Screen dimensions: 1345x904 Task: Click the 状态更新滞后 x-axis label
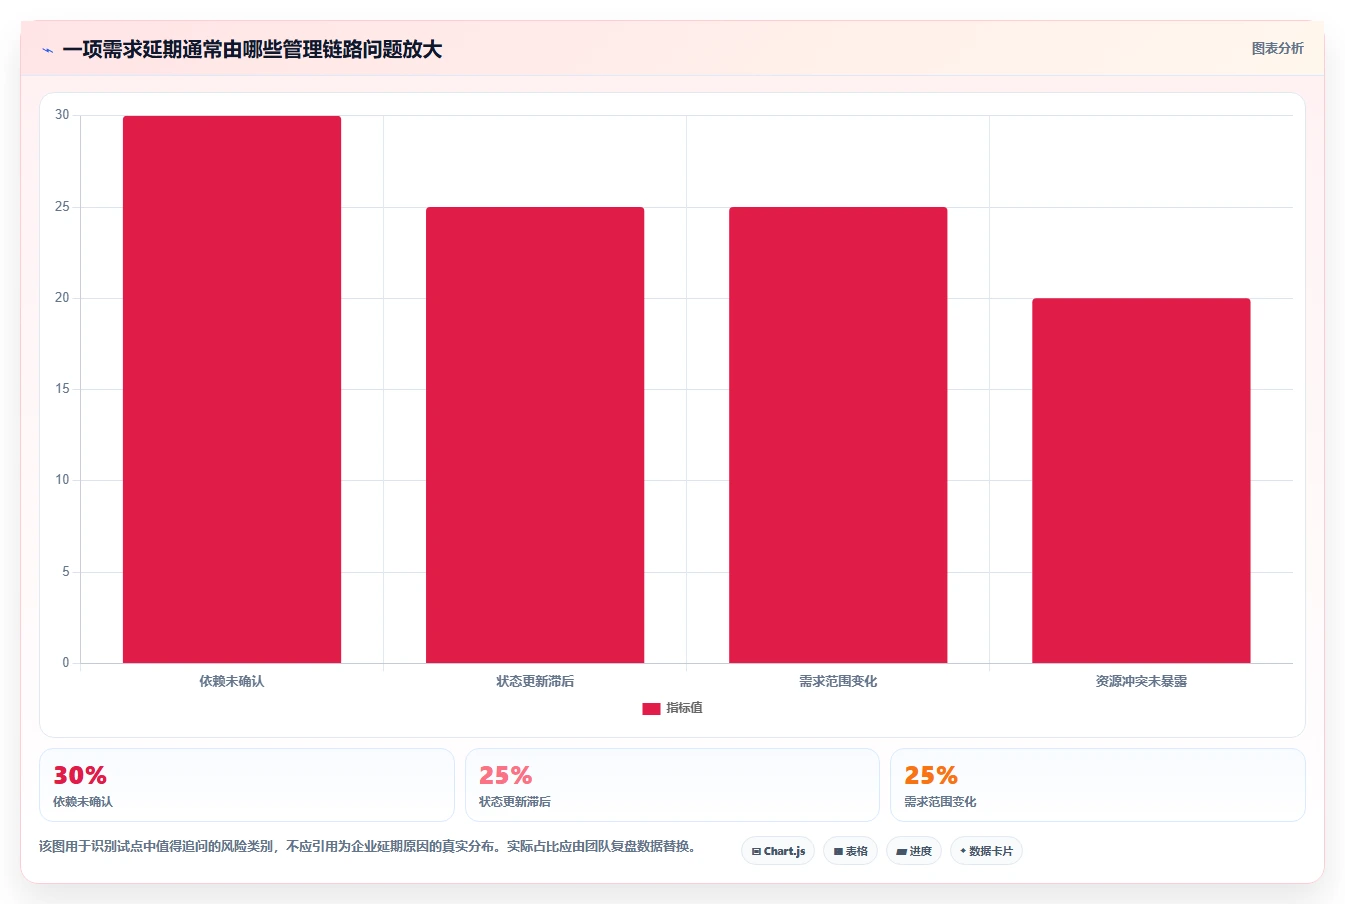(x=535, y=681)
